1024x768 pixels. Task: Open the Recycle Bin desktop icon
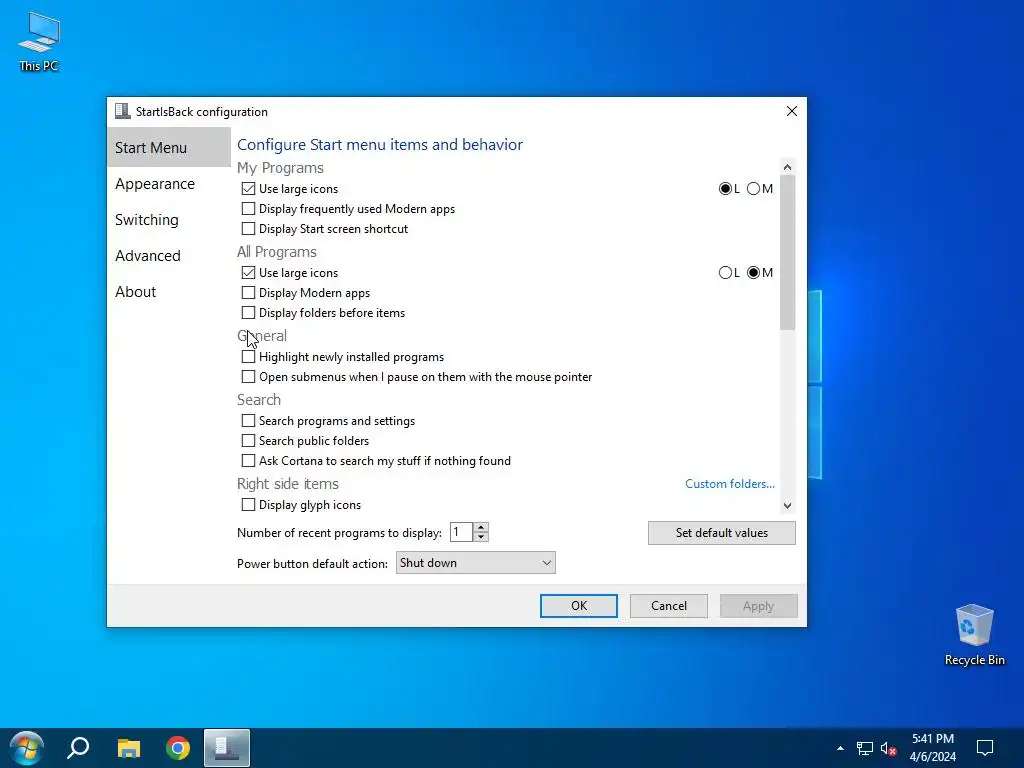click(974, 635)
